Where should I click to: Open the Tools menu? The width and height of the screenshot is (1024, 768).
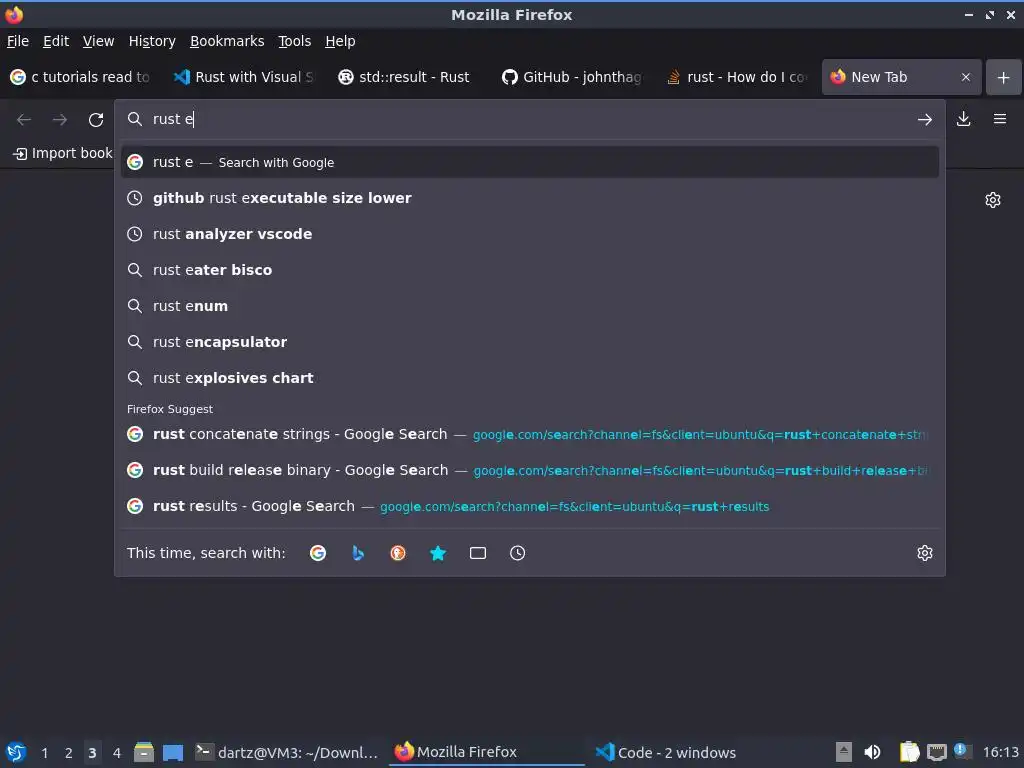pyautogui.click(x=295, y=41)
